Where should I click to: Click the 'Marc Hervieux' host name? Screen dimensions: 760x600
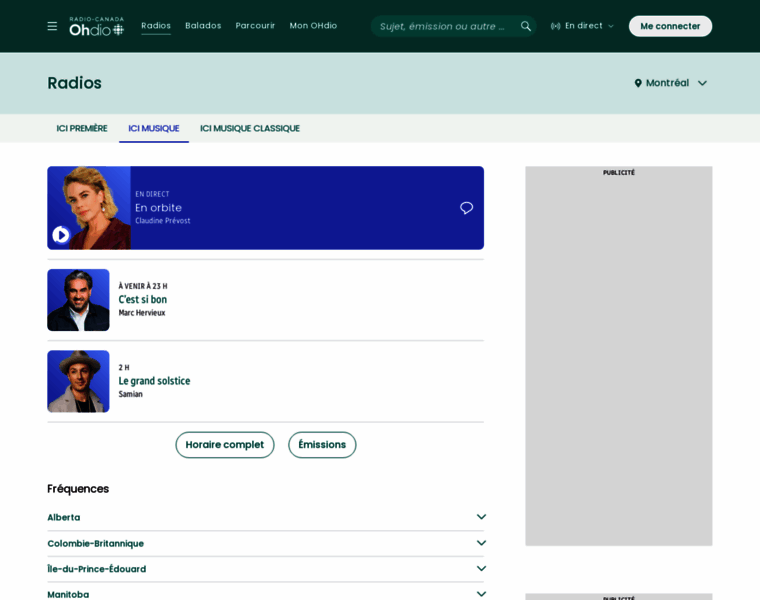pos(142,313)
